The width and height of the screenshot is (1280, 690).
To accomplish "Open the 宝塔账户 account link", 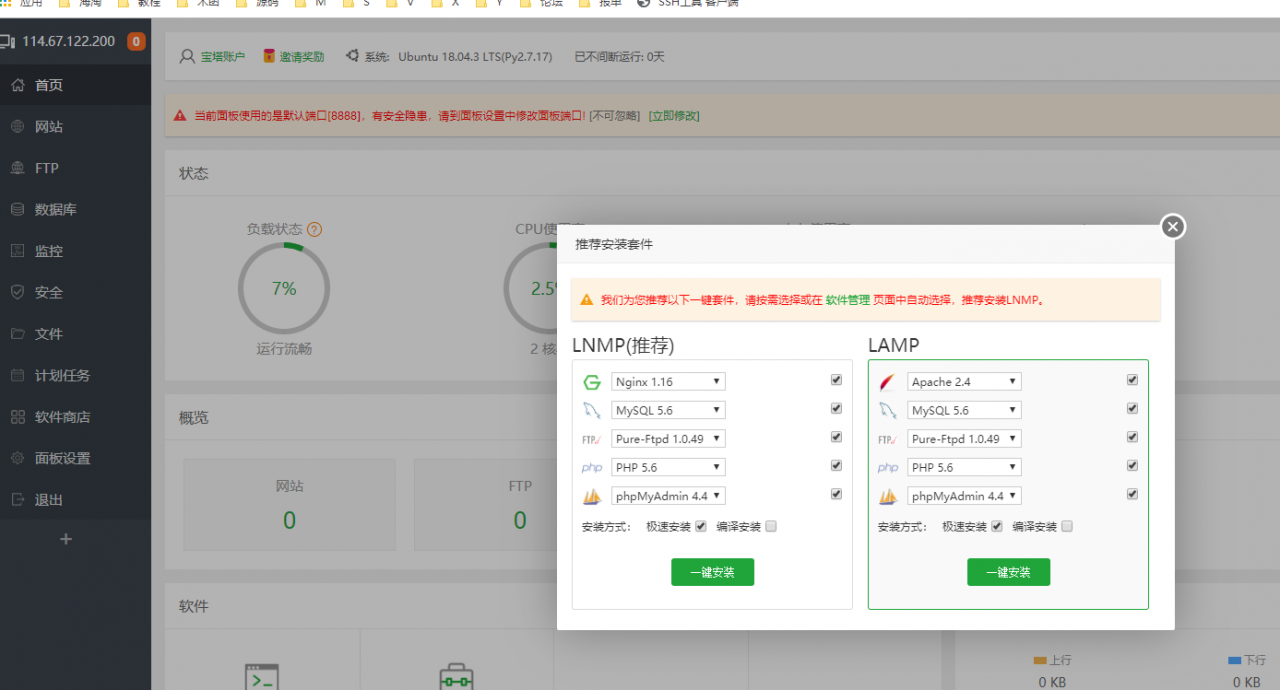I will [223, 57].
